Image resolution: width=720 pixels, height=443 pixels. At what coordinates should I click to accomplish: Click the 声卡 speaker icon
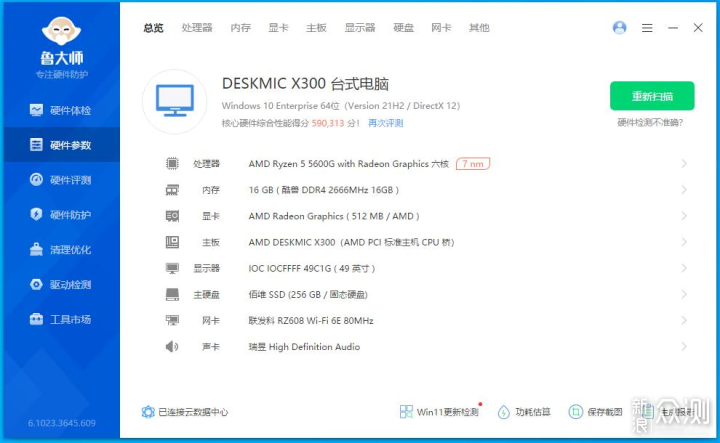tap(172, 347)
